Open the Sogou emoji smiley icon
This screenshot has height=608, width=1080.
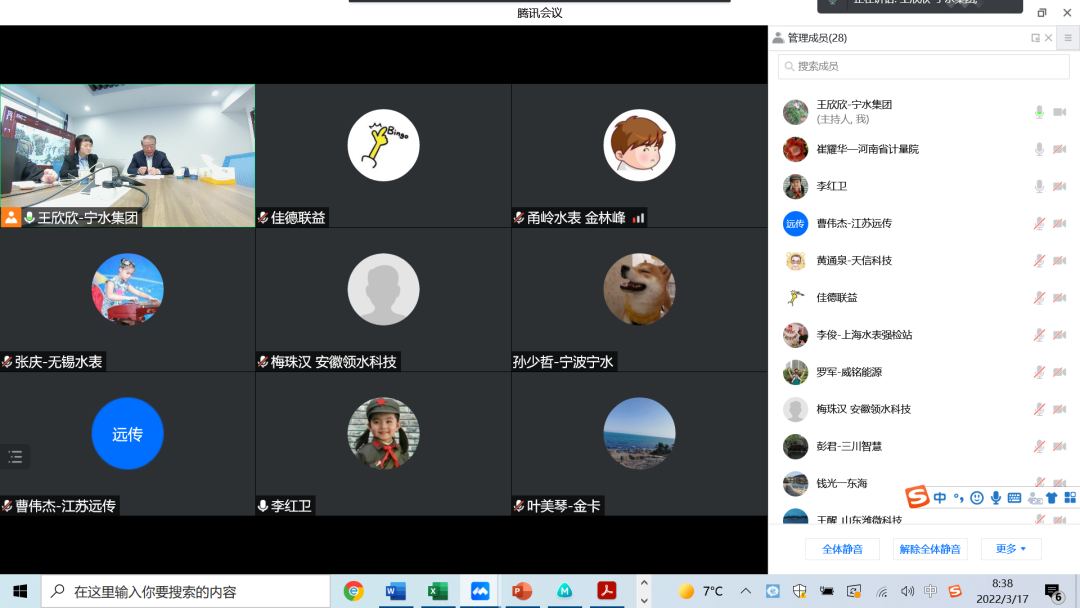[977, 498]
